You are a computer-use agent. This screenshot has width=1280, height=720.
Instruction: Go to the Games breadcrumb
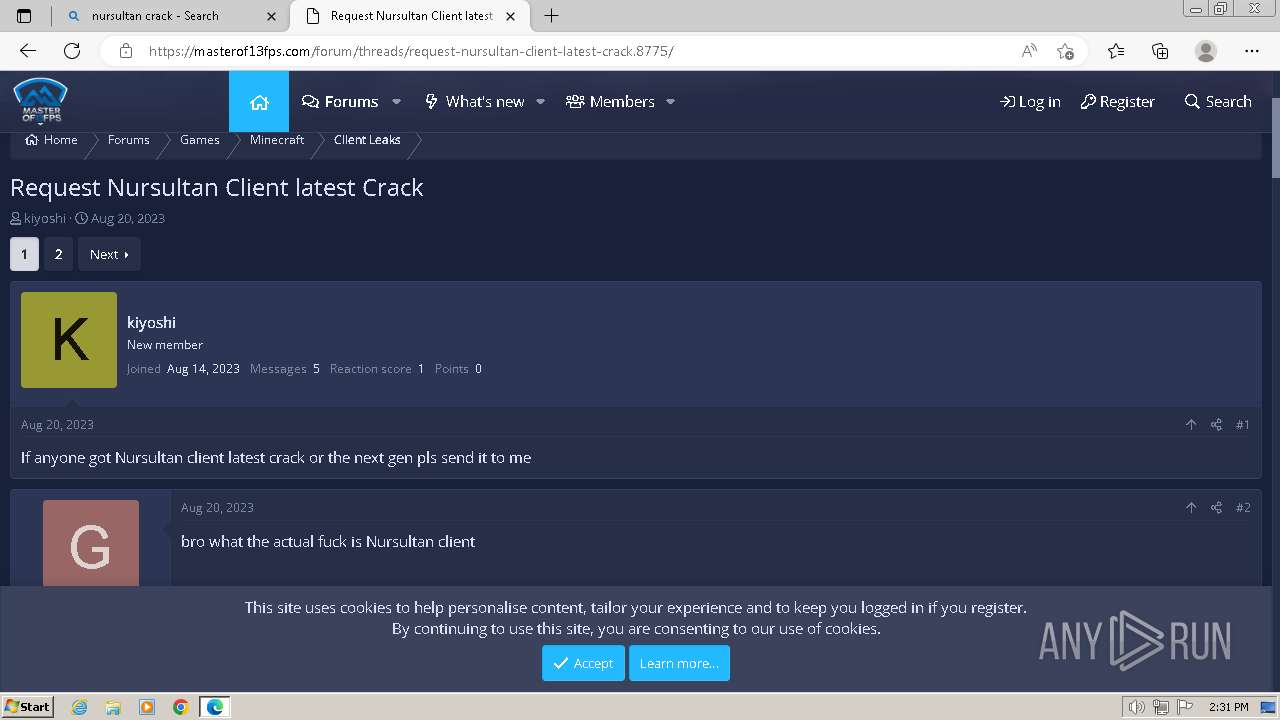point(200,140)
